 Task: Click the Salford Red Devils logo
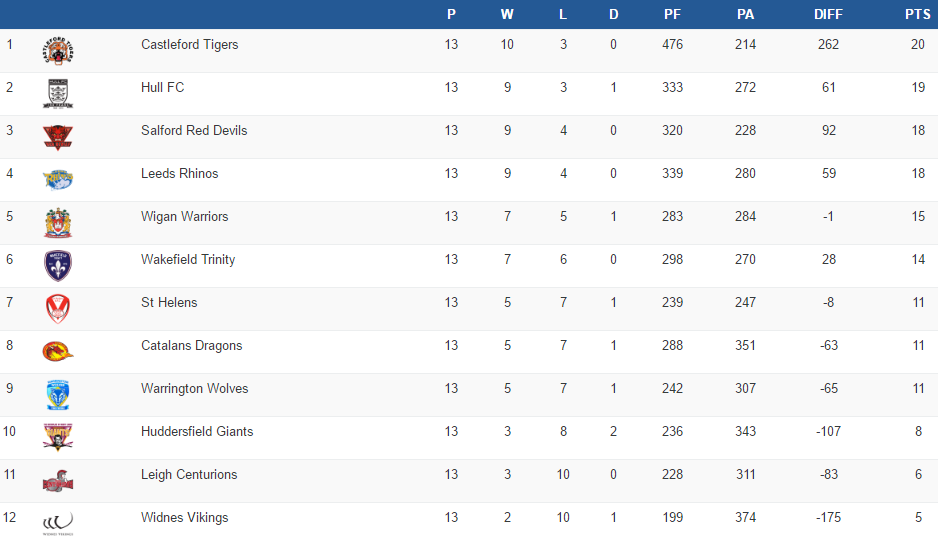point(58,136)
